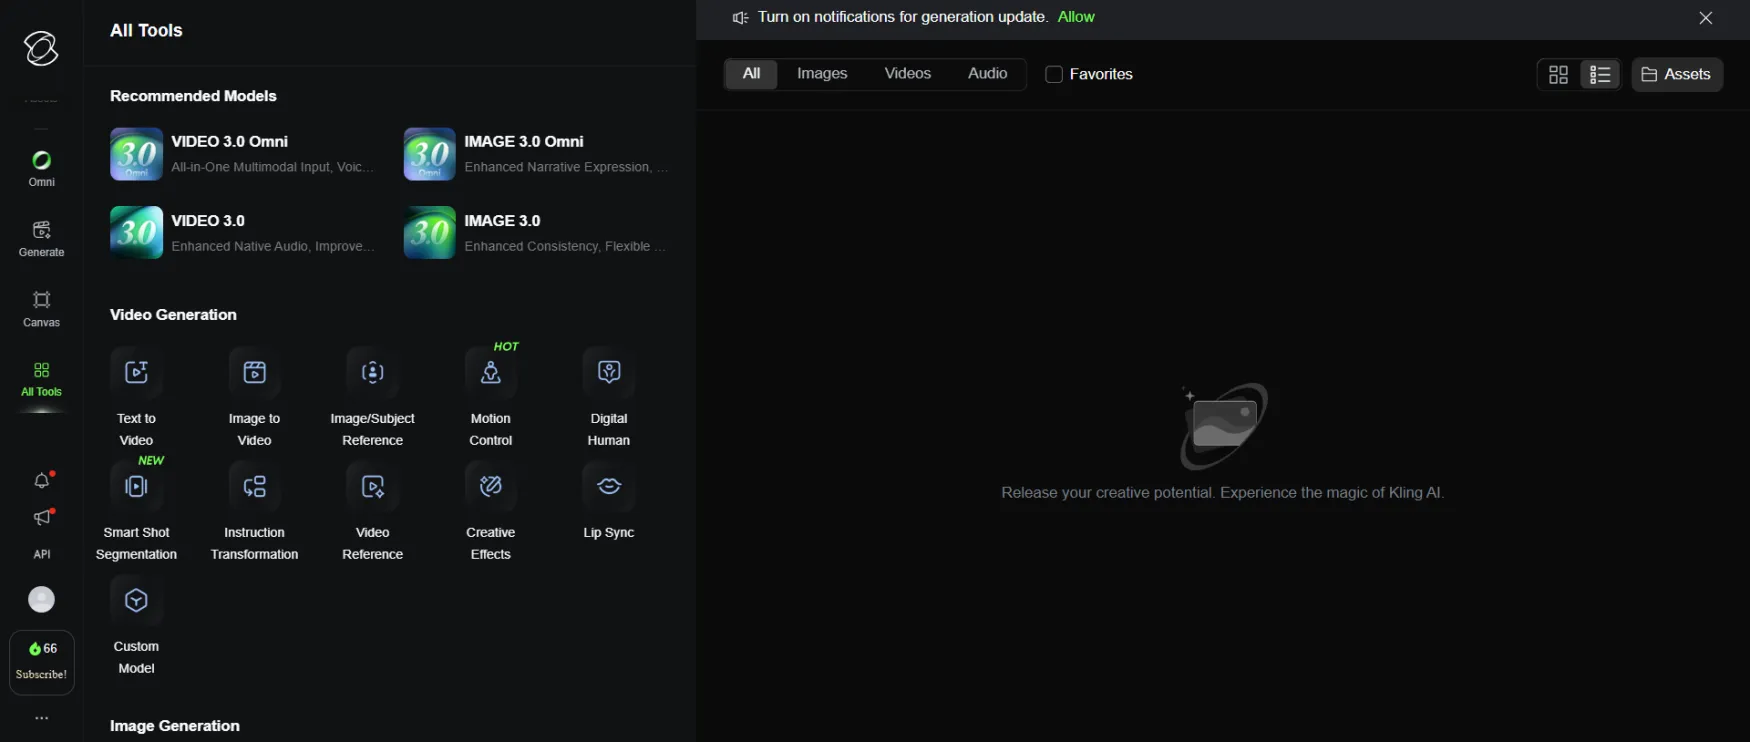Click Allow to enable notifications
This screenshot has width=1750, height=742.
coord(1076,17)
